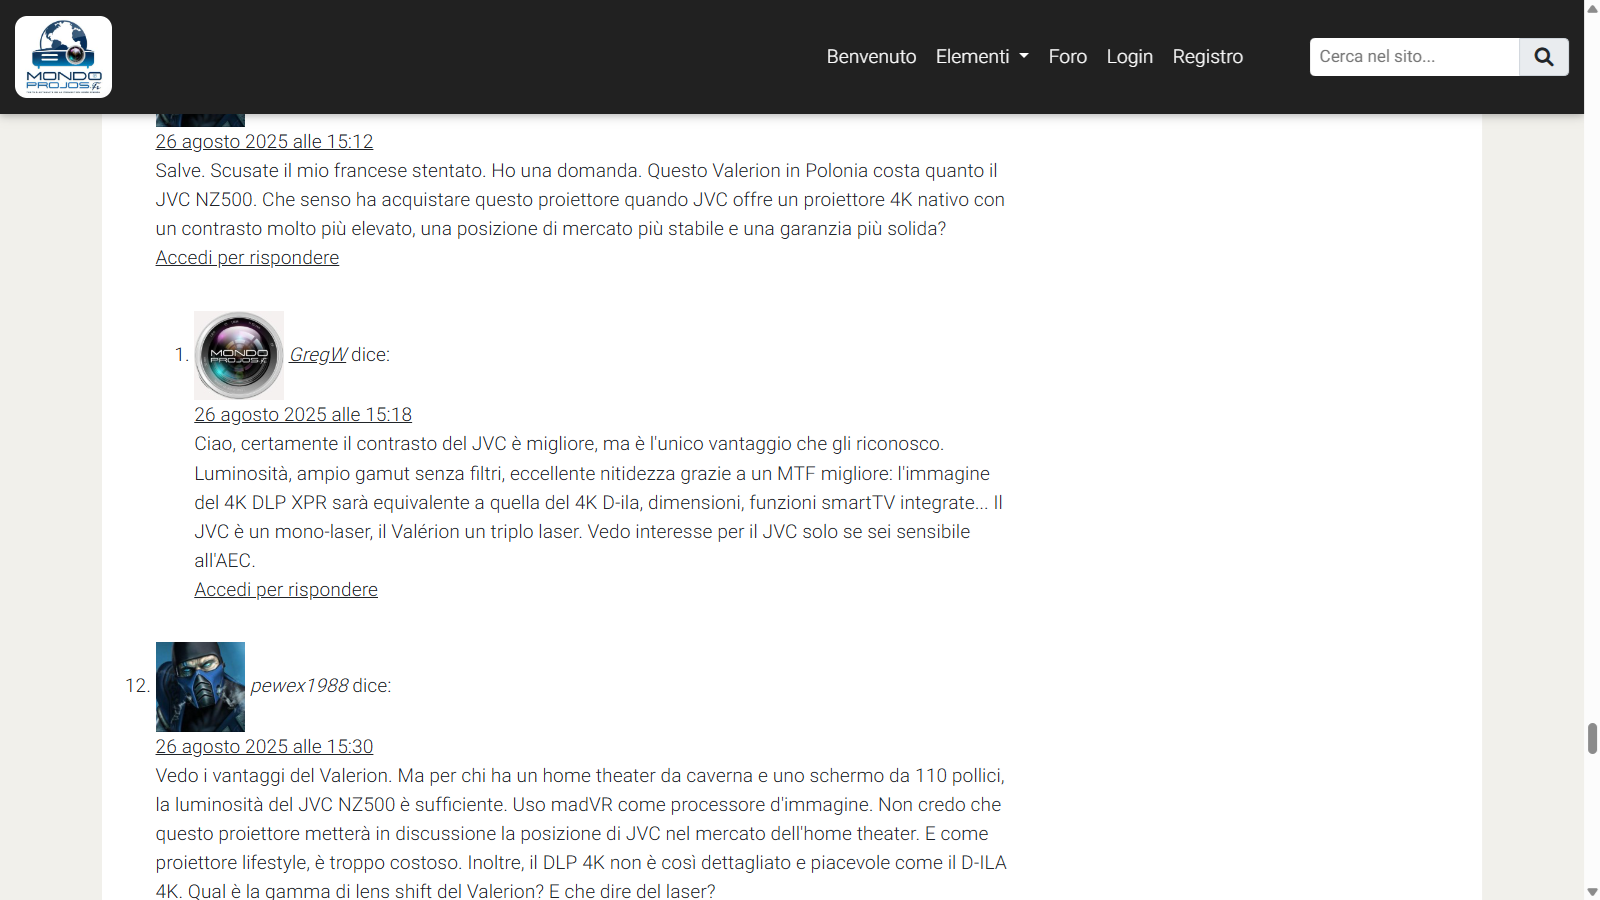
Task: Open the Login page
Action: click(1129, 57)
